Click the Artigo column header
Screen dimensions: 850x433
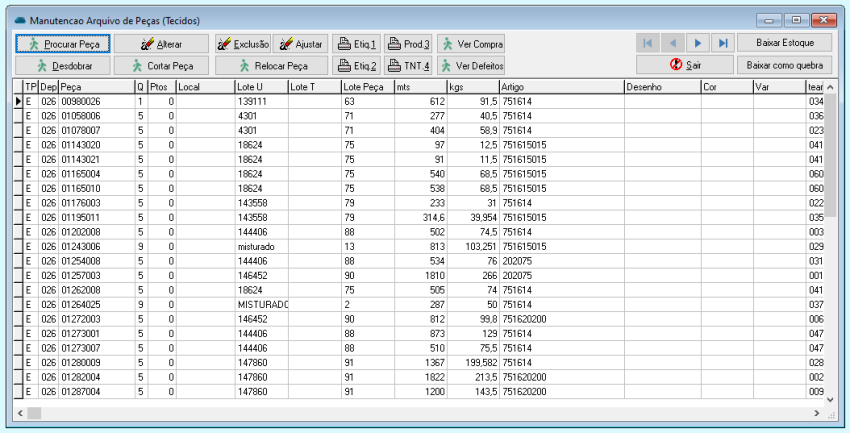[x=560, y=87]
